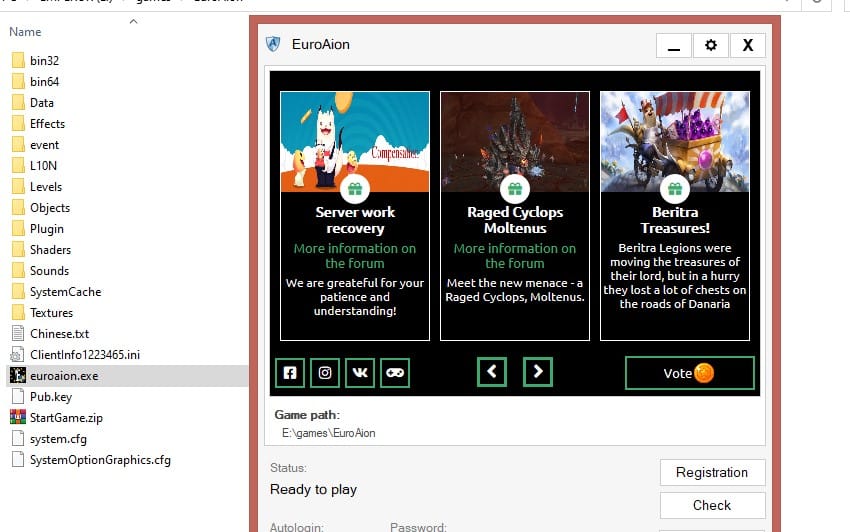Click gift icon on Raged Cyclops card

tap(515, 189)
